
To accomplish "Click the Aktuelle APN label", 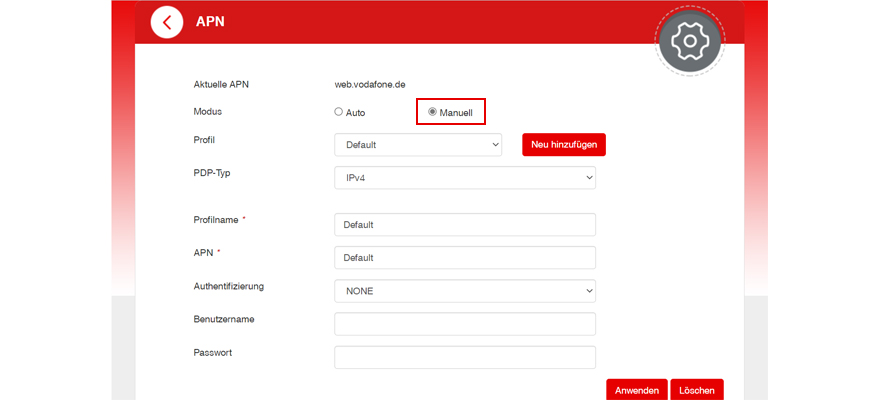I will click(221, 85).
